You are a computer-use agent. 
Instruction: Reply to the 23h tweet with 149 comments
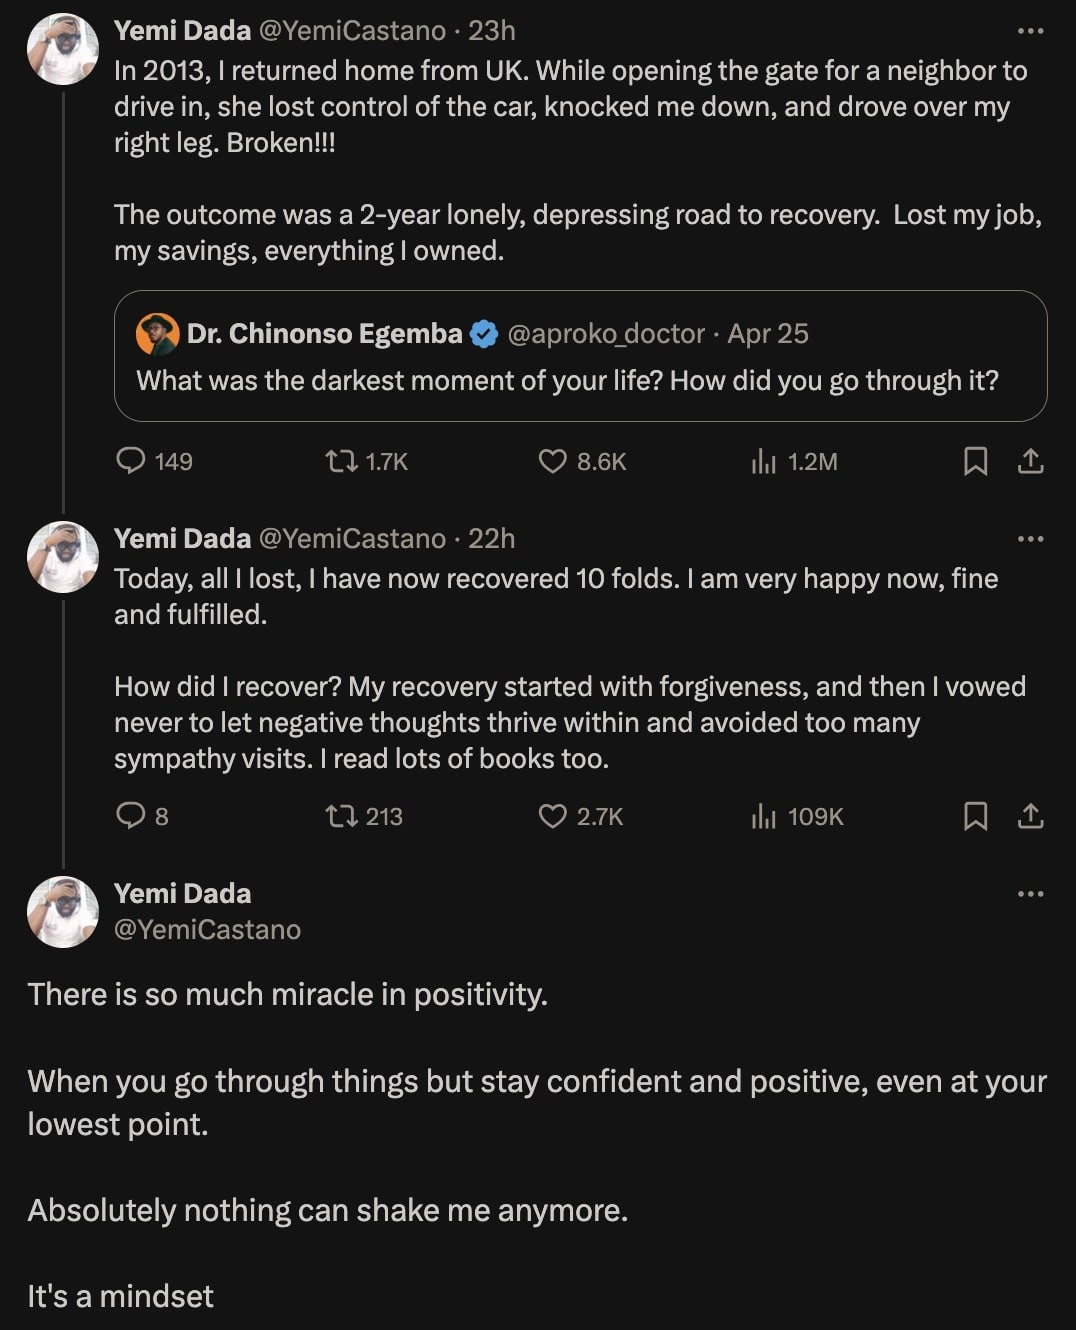pos(131,461)
